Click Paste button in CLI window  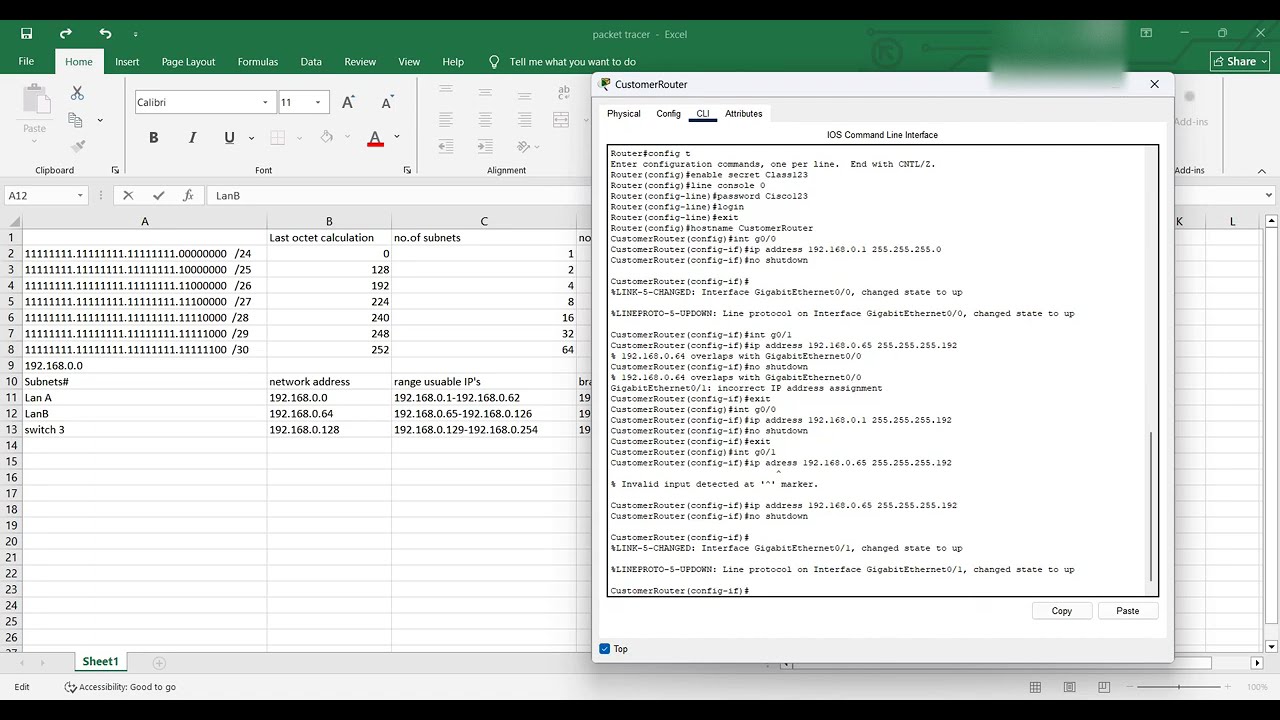coord(1128,611)
